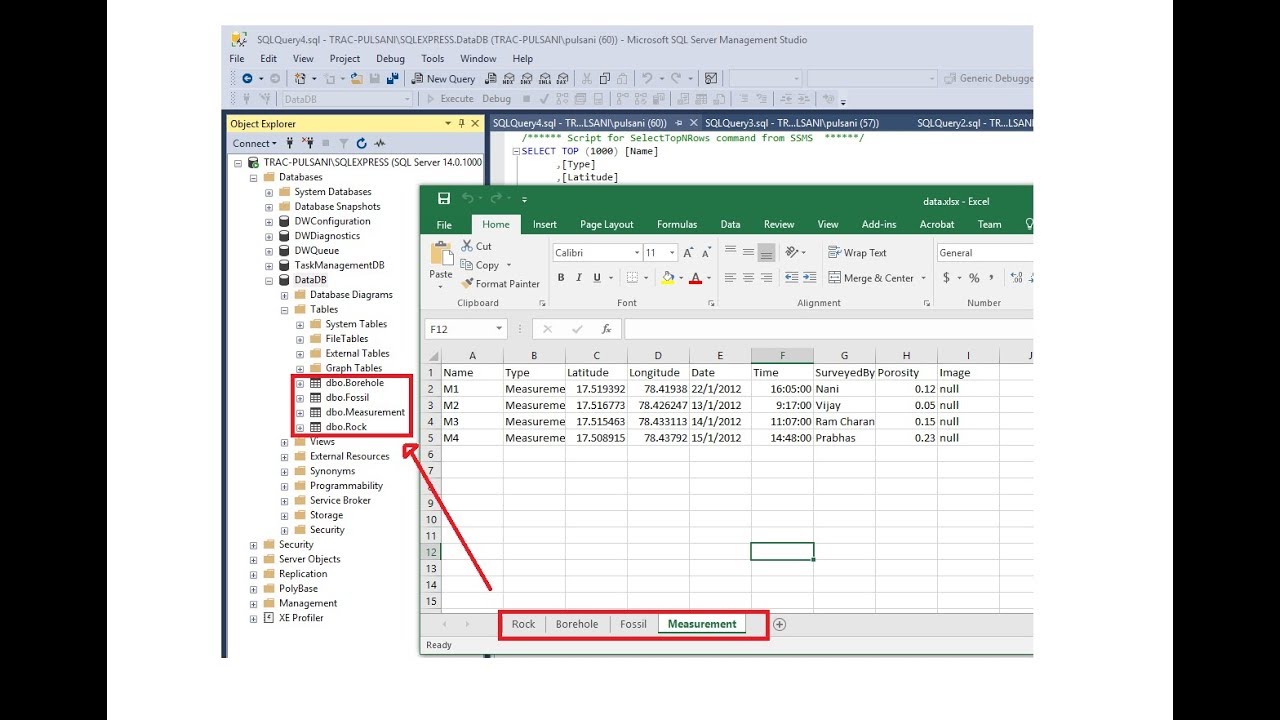Click the Excel Undo arrow icon

[x=467, y=198]
